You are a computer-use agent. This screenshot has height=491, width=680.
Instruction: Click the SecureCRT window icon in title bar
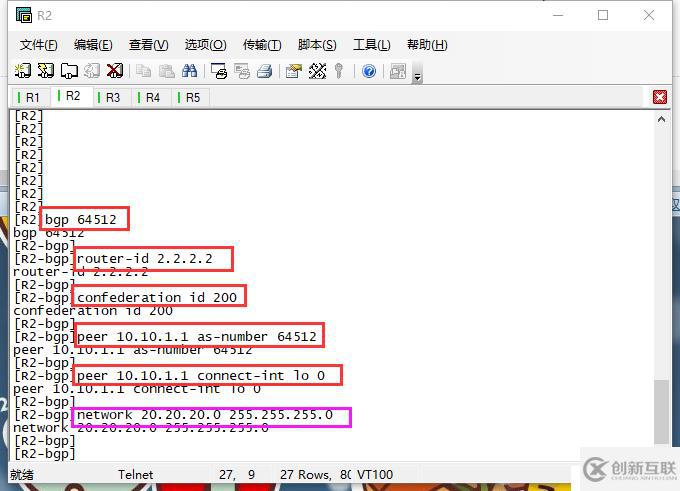pos(24,15)
